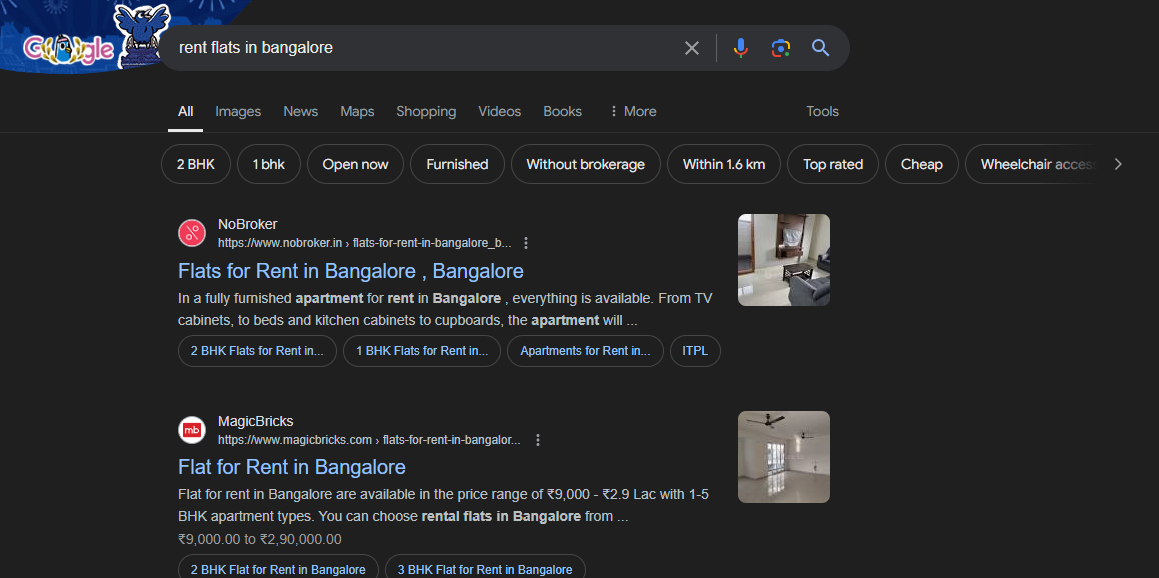The width and height of the screenshot is (1159, 578).
Task: Open '3 BHK Flat for Rent in Bangalore' sitelink
Action: pyautogui.click(x=485, y=569)
